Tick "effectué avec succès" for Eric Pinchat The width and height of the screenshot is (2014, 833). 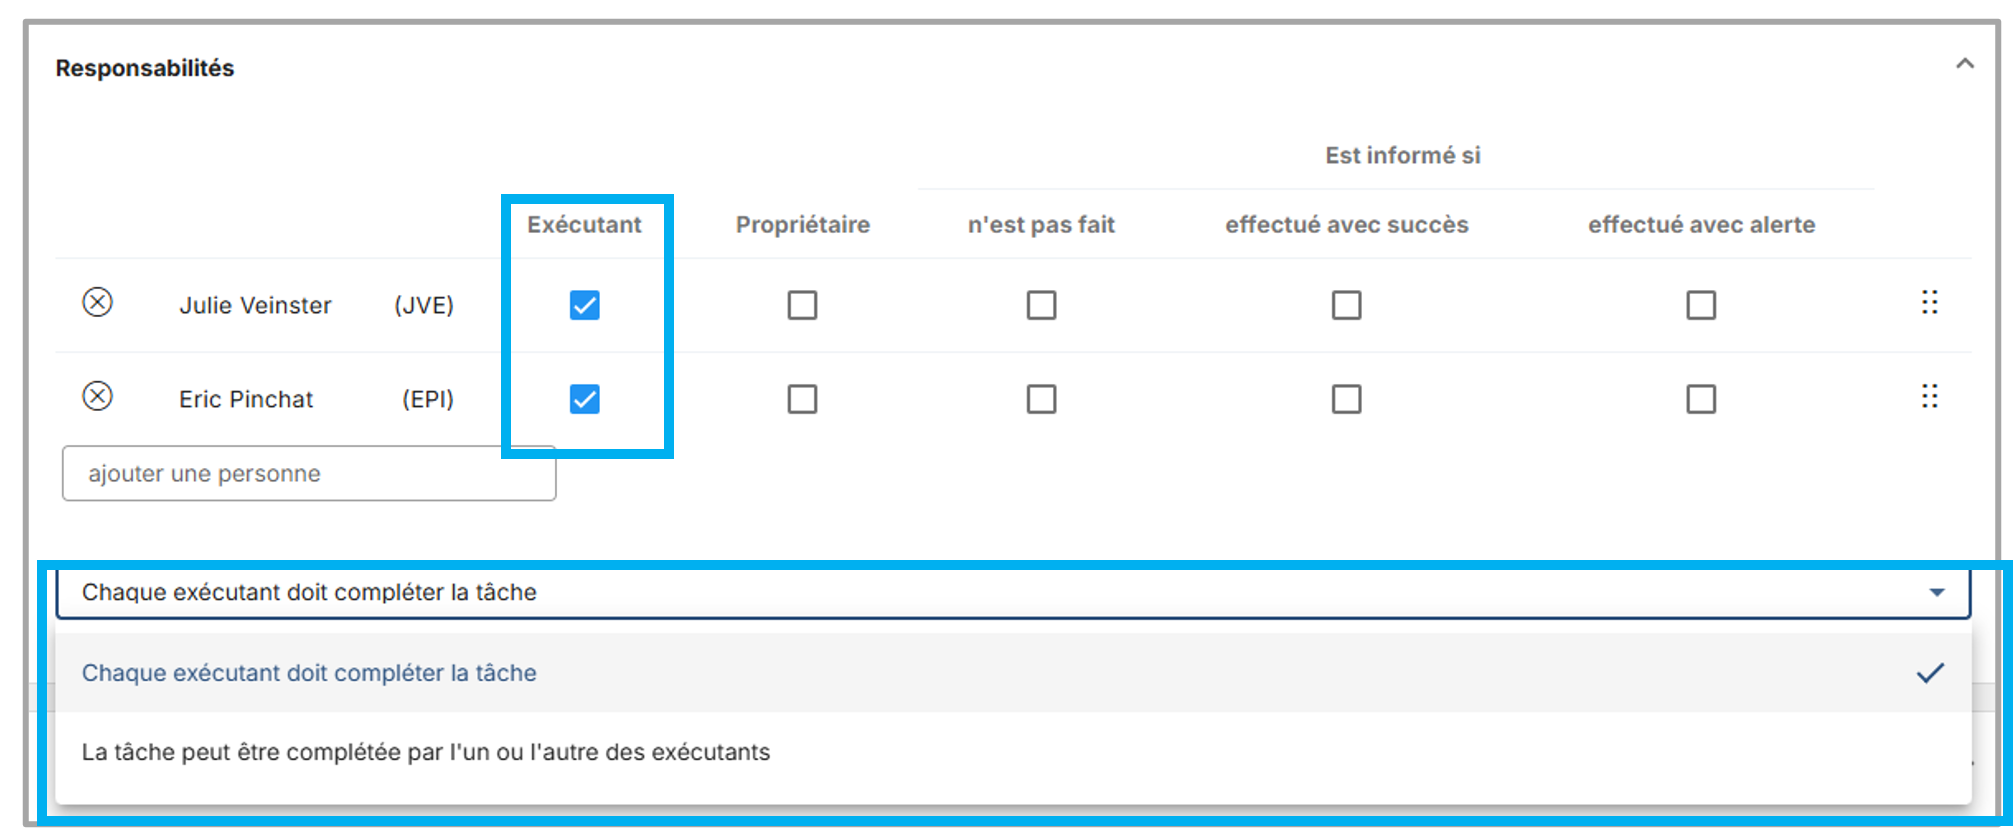1346,399
